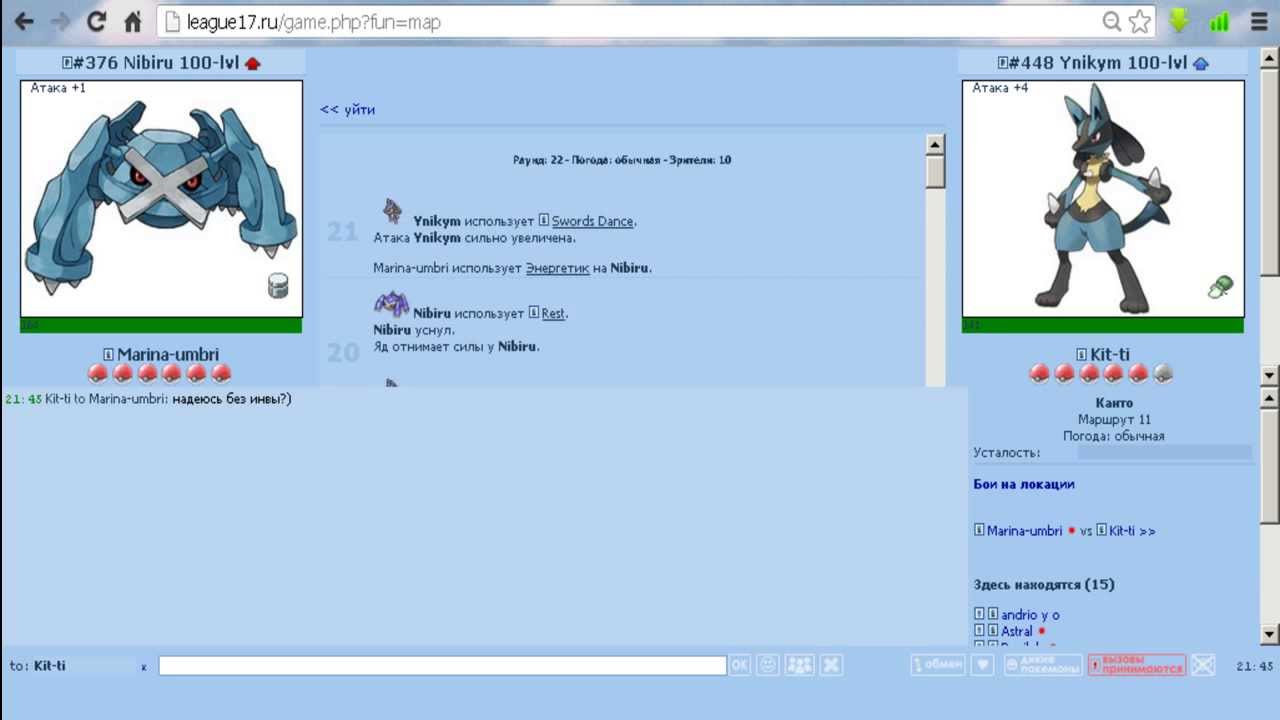Toggle the 'вызовы принимаются' challenges switch
This screenshot has width=1280, height=720.
[1137, 665]
